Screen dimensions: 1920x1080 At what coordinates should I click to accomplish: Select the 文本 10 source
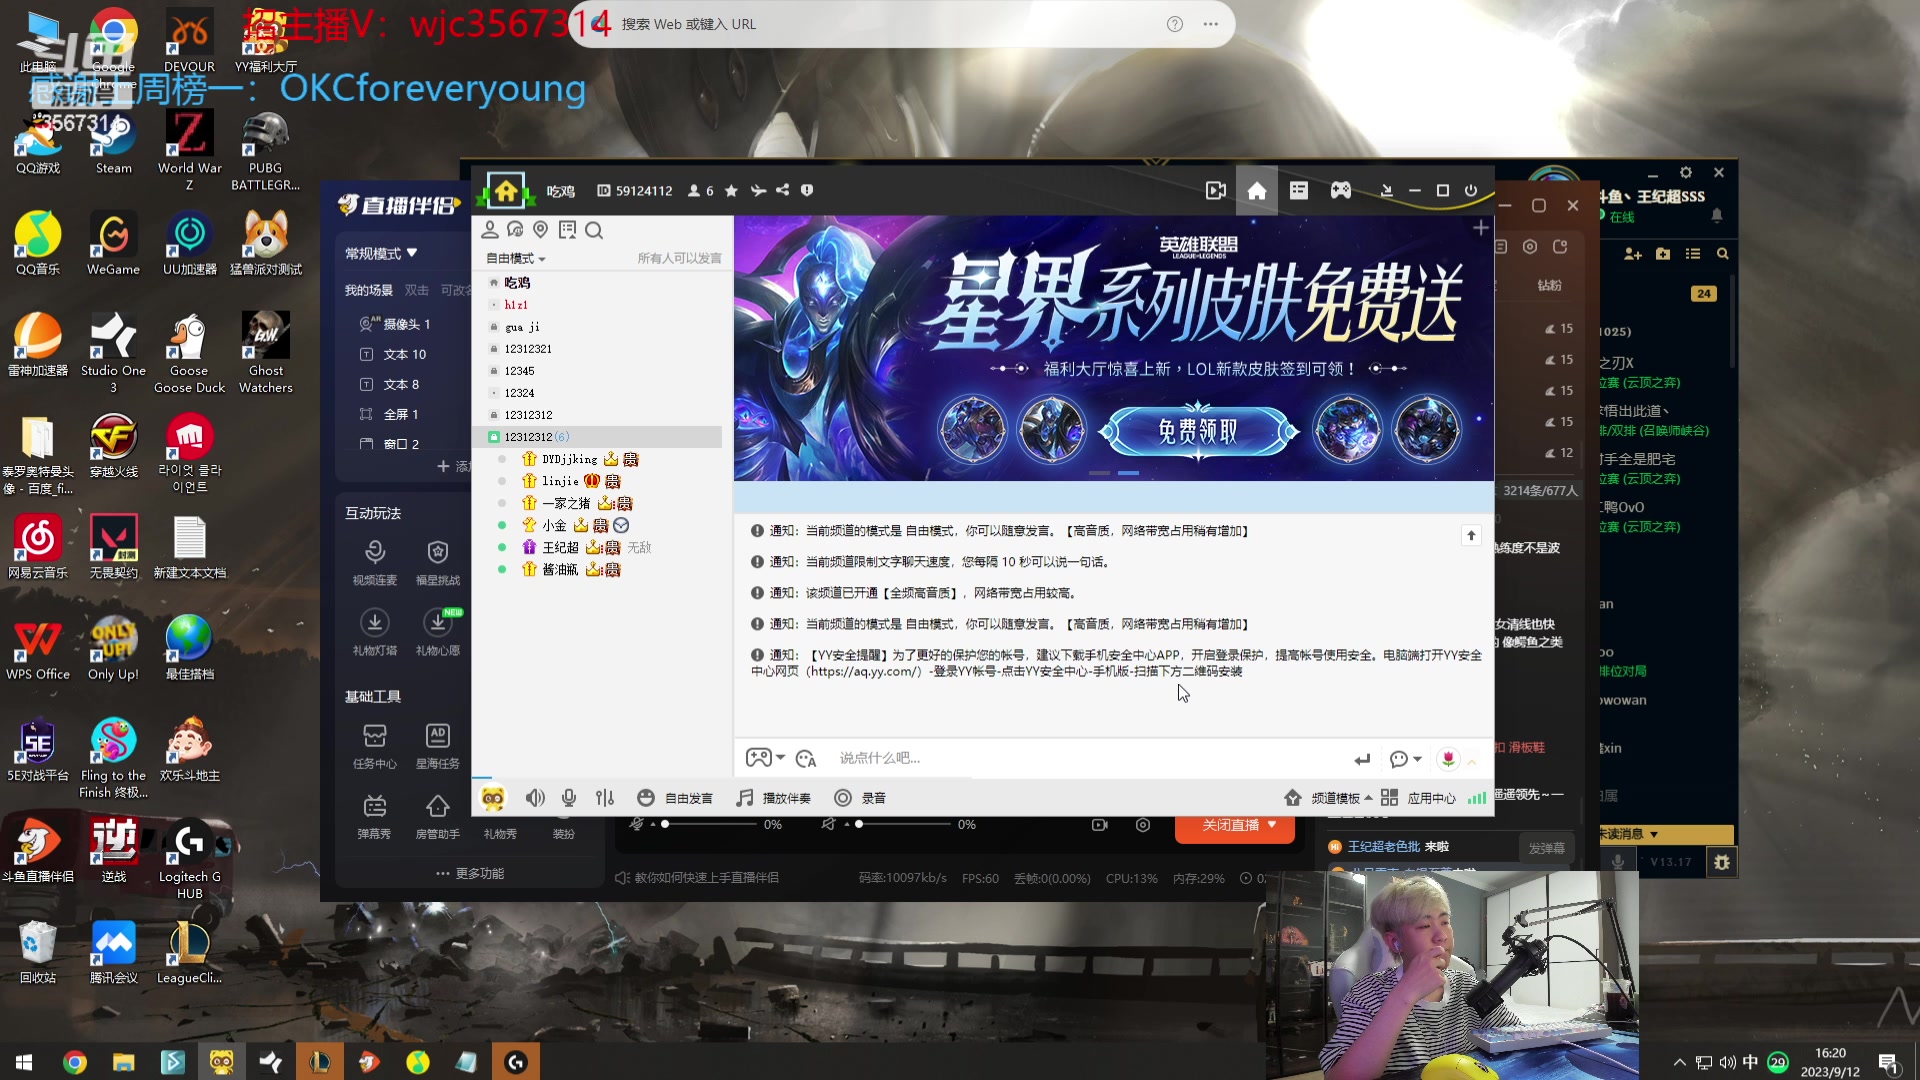coord(405,354)
